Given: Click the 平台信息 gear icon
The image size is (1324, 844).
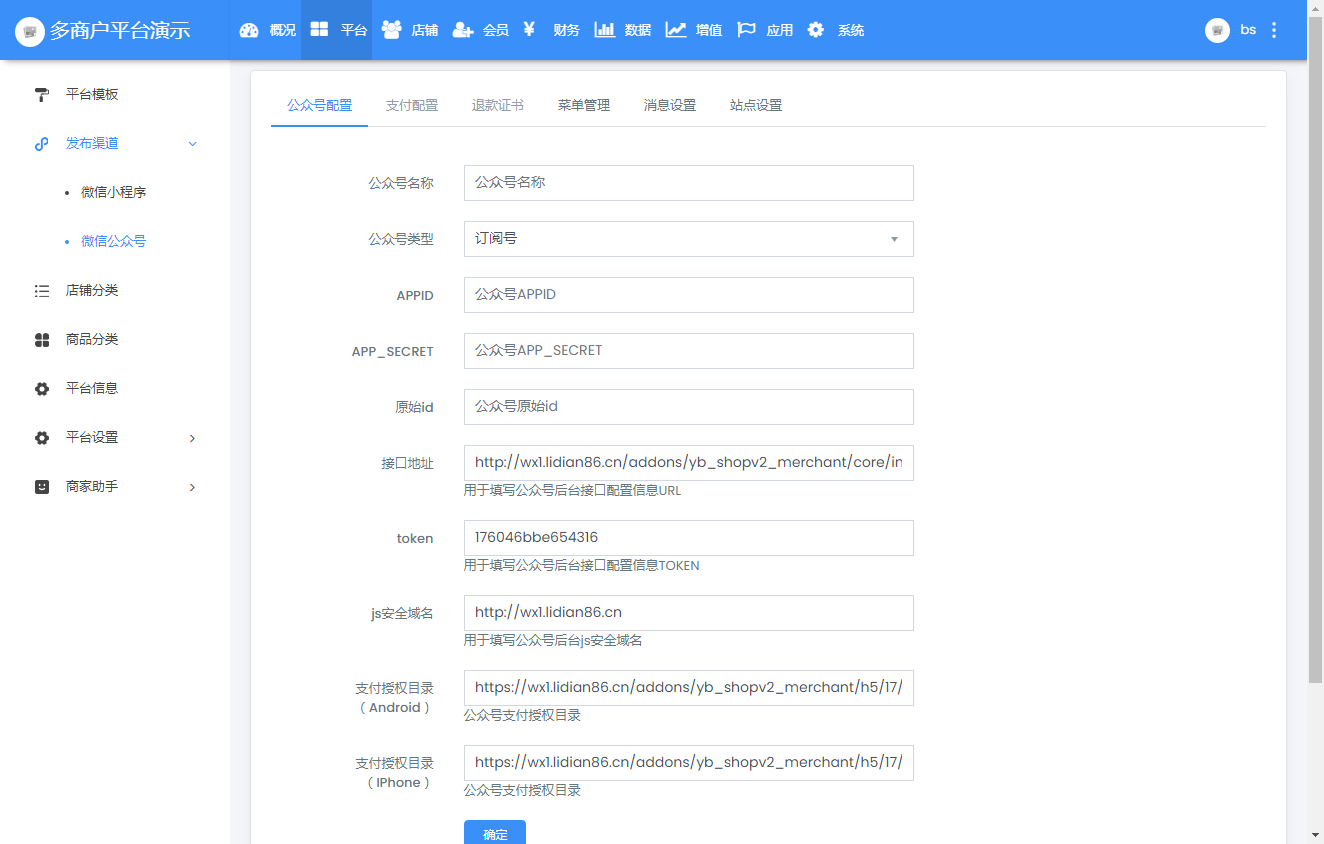Looking at the screenshot, I should click(42, 388).
